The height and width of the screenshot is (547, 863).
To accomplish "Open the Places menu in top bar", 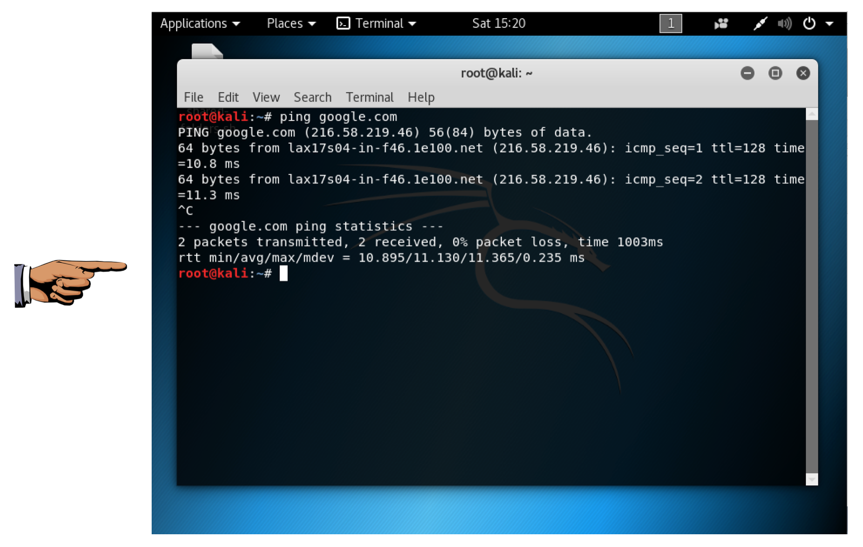I will coord(291,24).
